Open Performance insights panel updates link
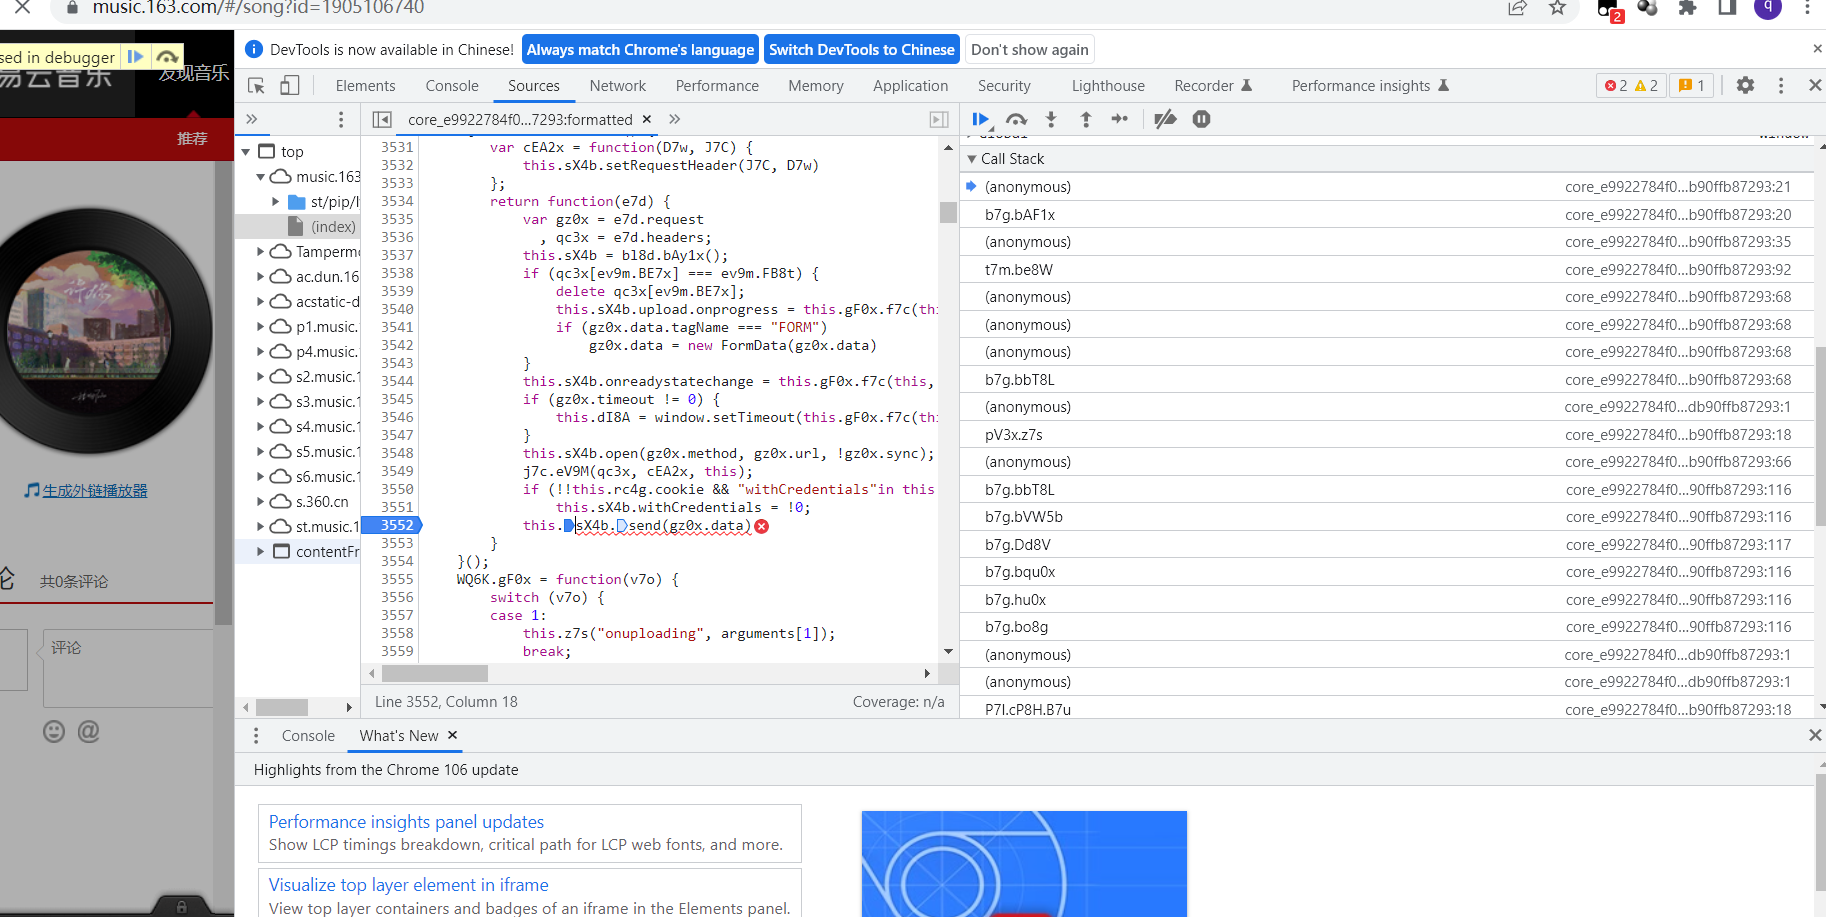Screen dimensions: 1826x917 tap(406, 822)
